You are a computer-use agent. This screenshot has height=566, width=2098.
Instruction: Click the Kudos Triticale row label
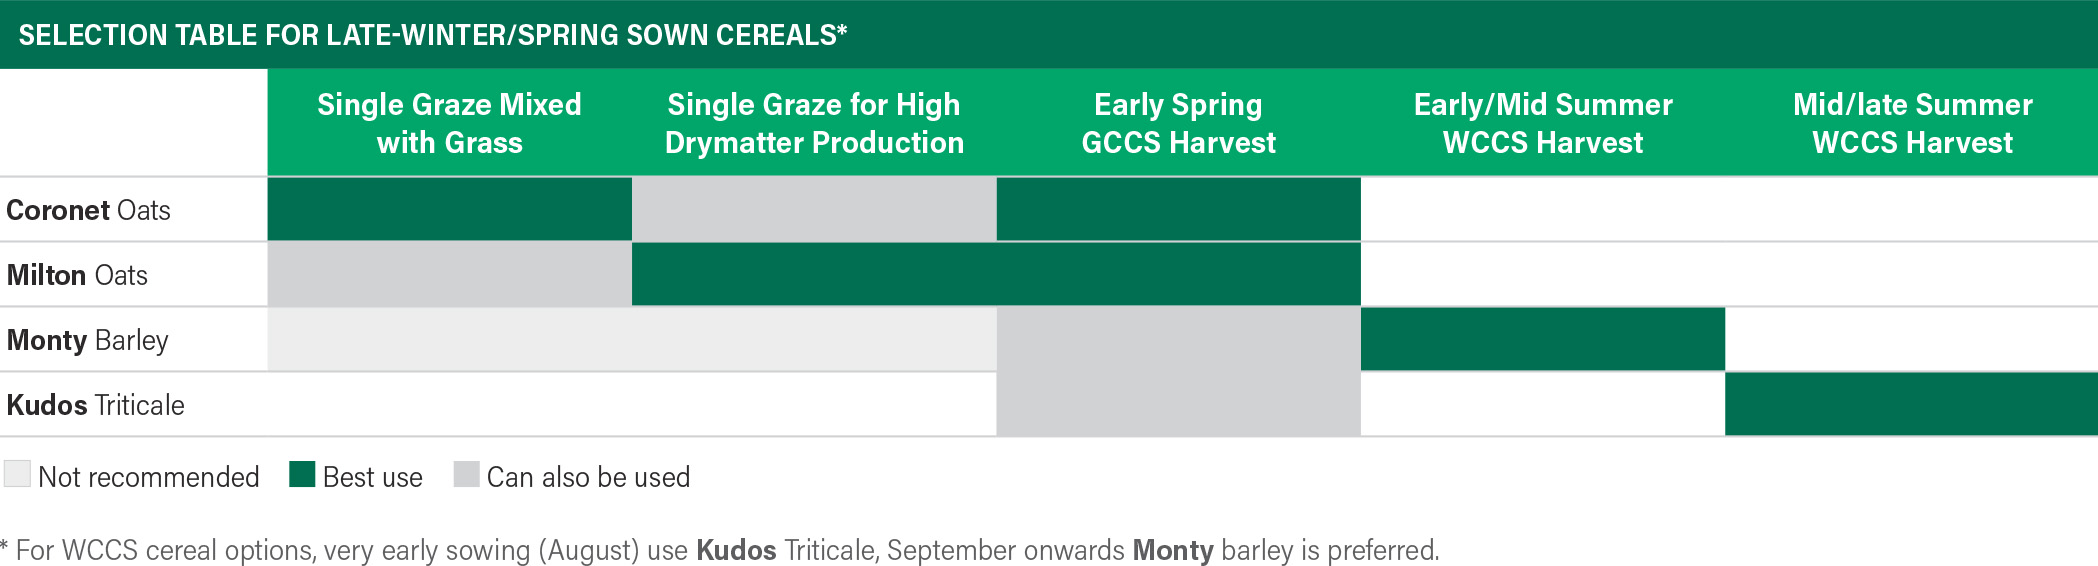click(95, 405)
